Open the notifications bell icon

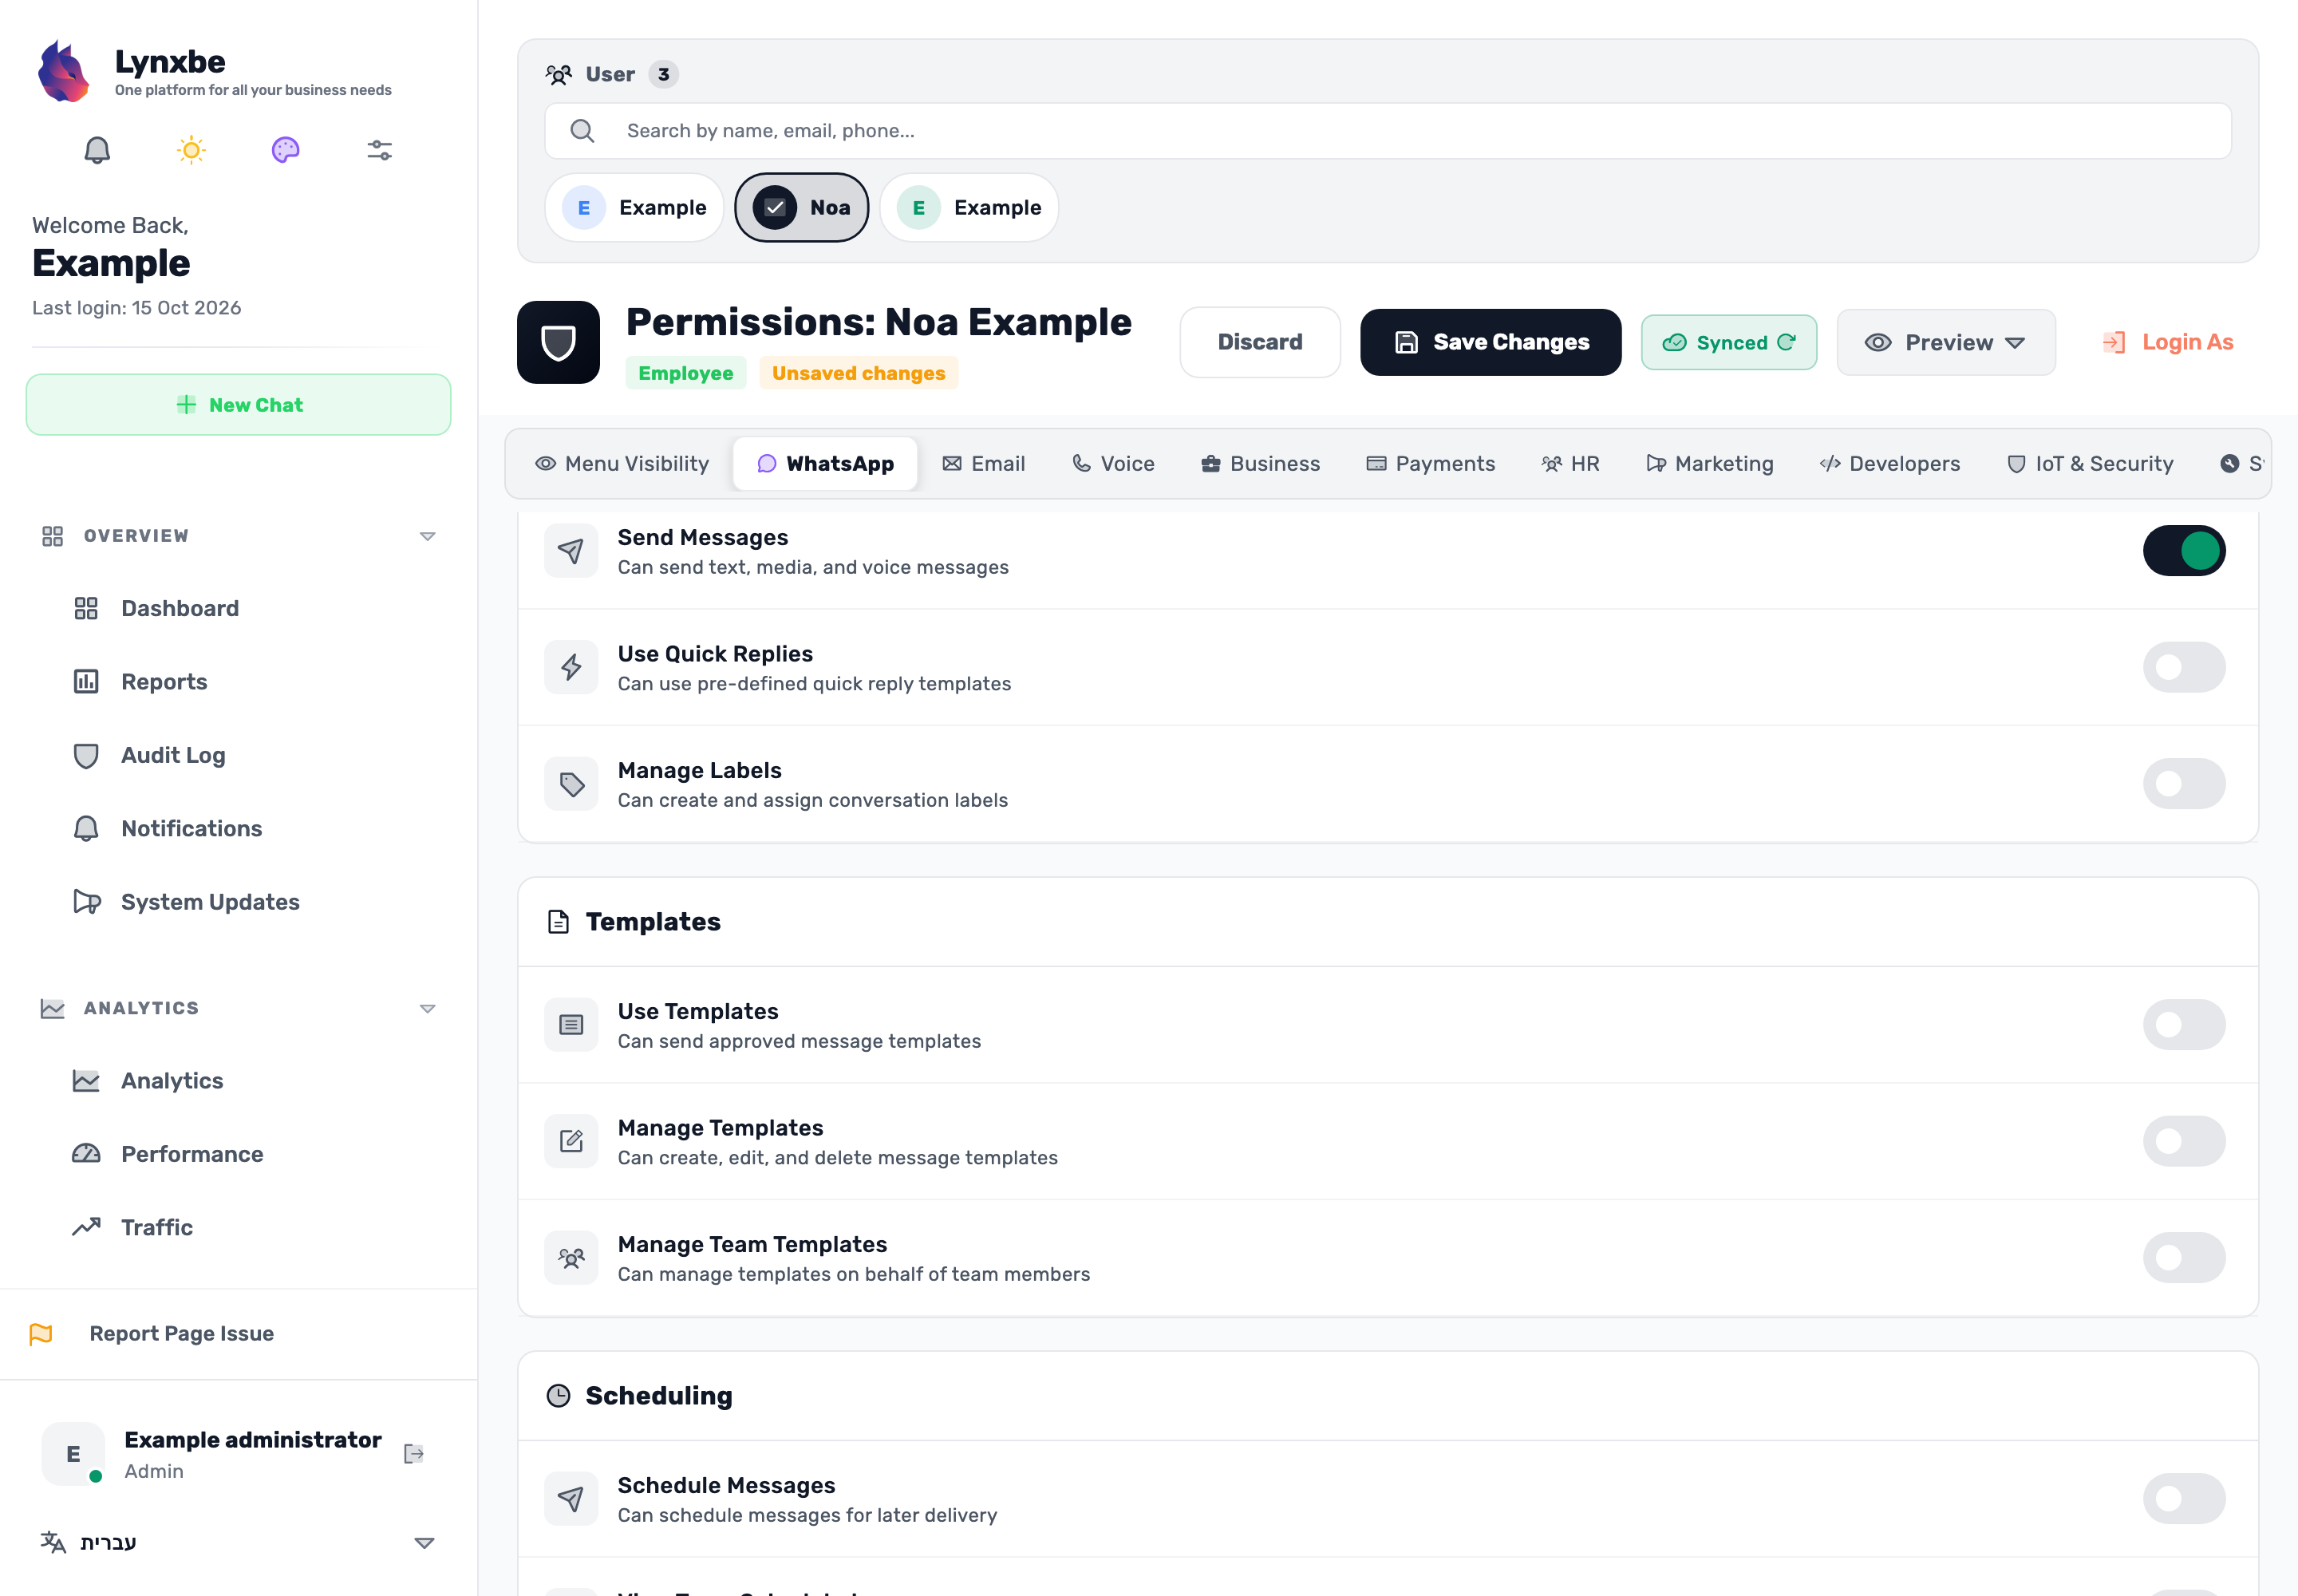click(x=97, y=150)
